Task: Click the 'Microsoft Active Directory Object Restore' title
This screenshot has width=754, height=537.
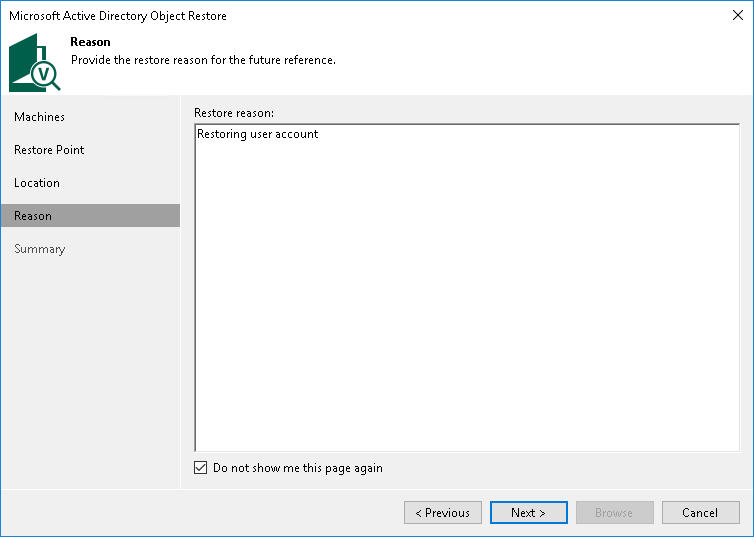Action: point(118,16)
